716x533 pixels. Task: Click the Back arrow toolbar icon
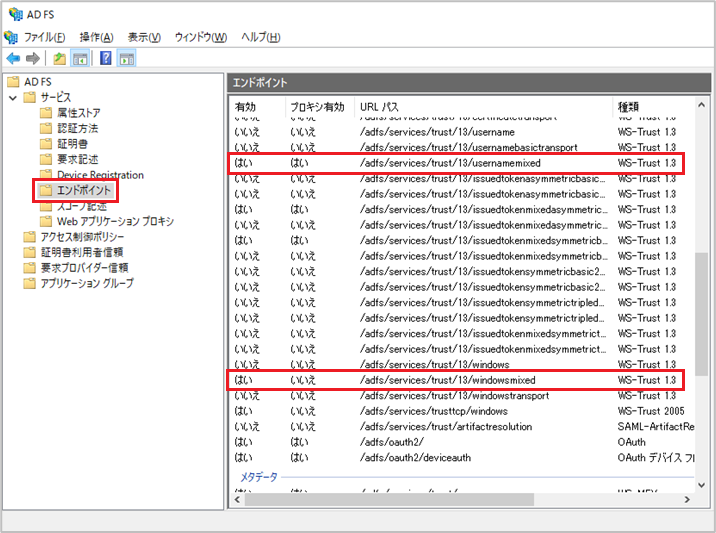[13, 58]
